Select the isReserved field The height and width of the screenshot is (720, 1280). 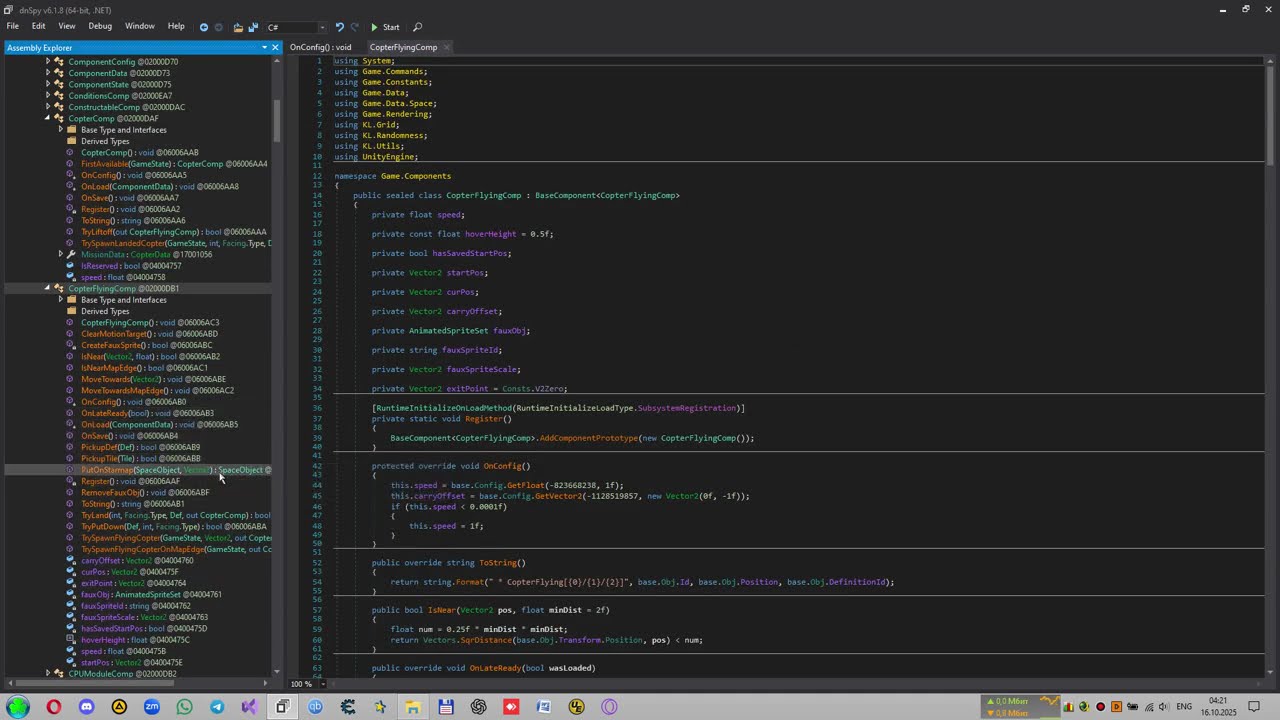tap(131, 266)
